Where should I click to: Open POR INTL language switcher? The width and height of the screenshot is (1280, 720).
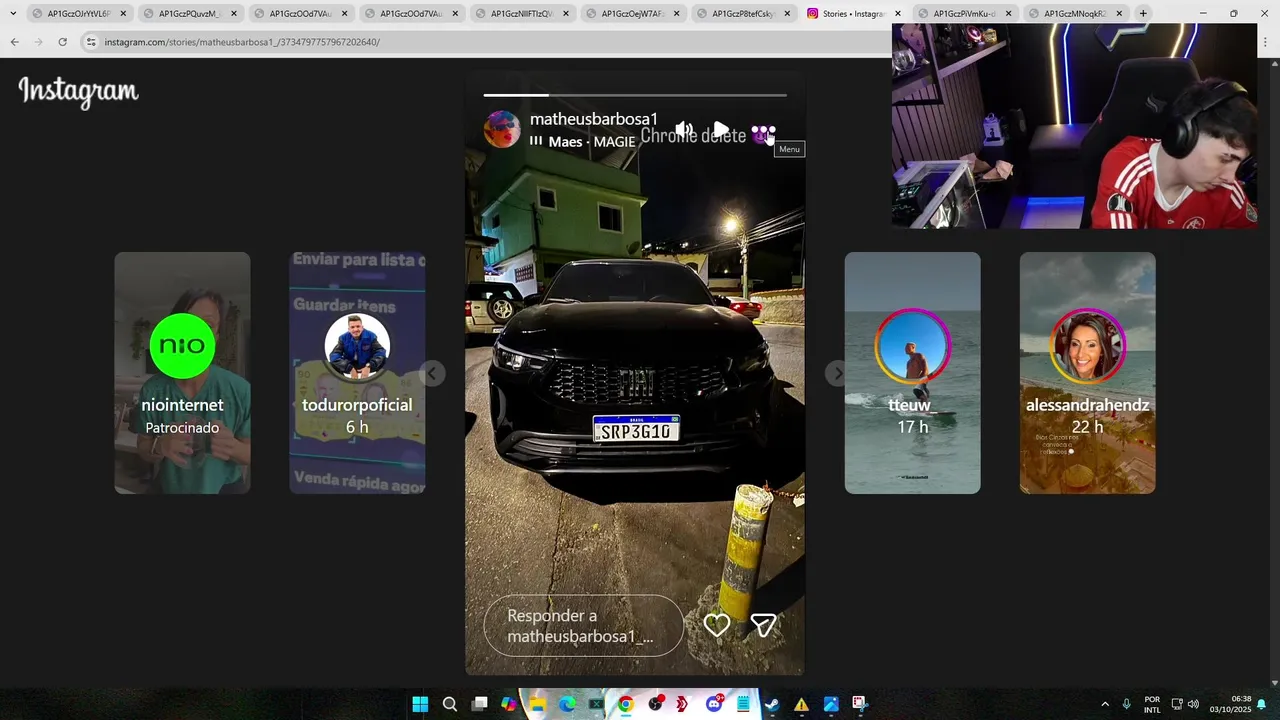[1152, 704]
